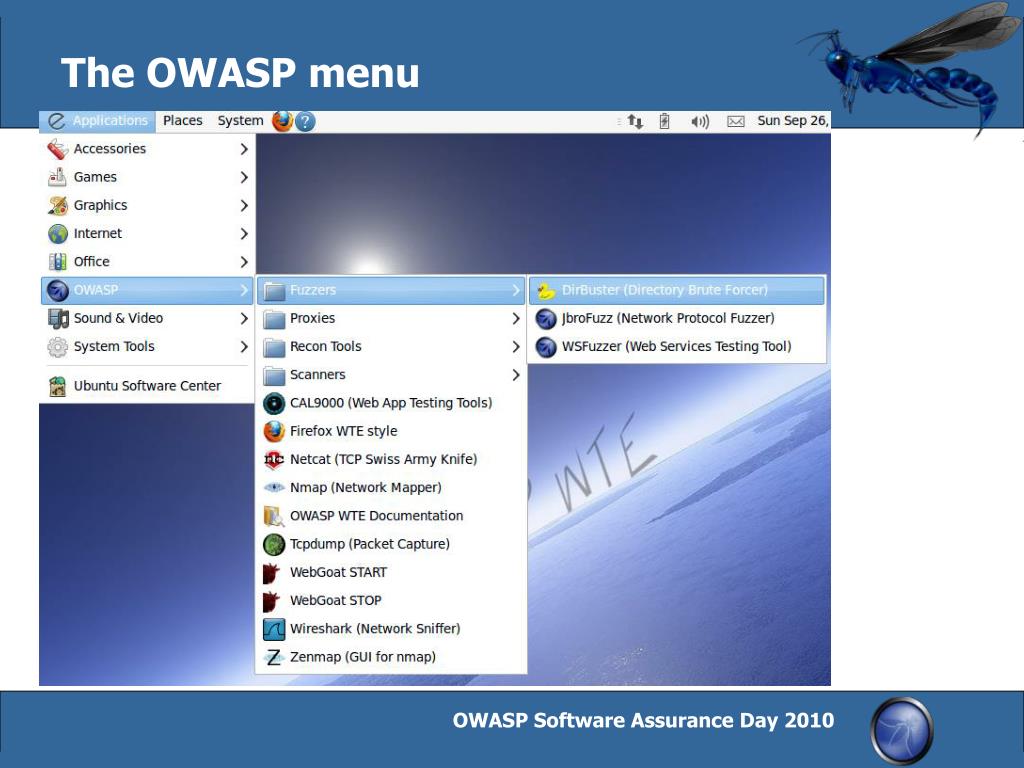Image resolution: width=1024 pixels, height=768 pixels.
Task: Click the Office category icon
Action: pyautogui.click(x=57, y=261)
